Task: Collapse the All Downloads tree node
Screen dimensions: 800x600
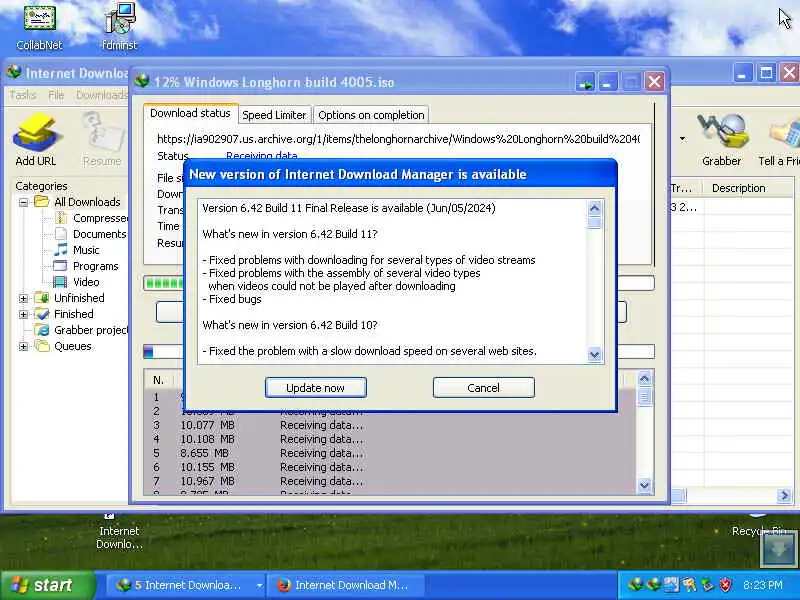Action: (x=23, y=202)
